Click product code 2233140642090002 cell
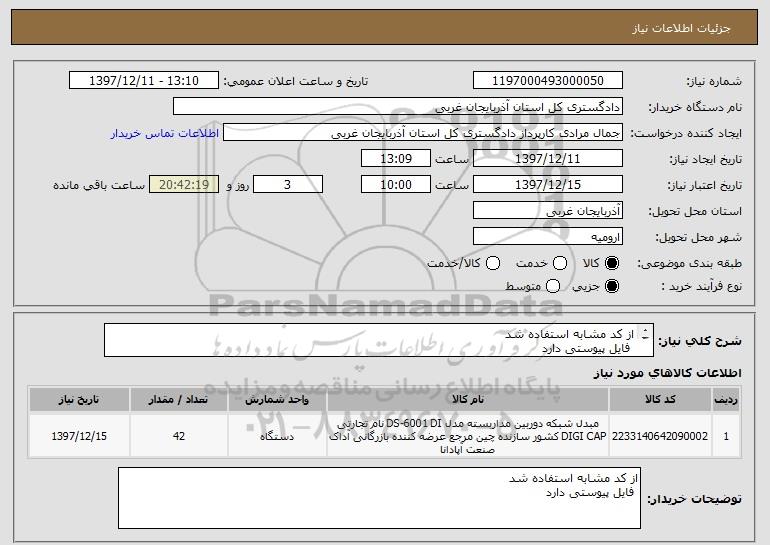The image size is (770, 545). [x=660, y=436]
